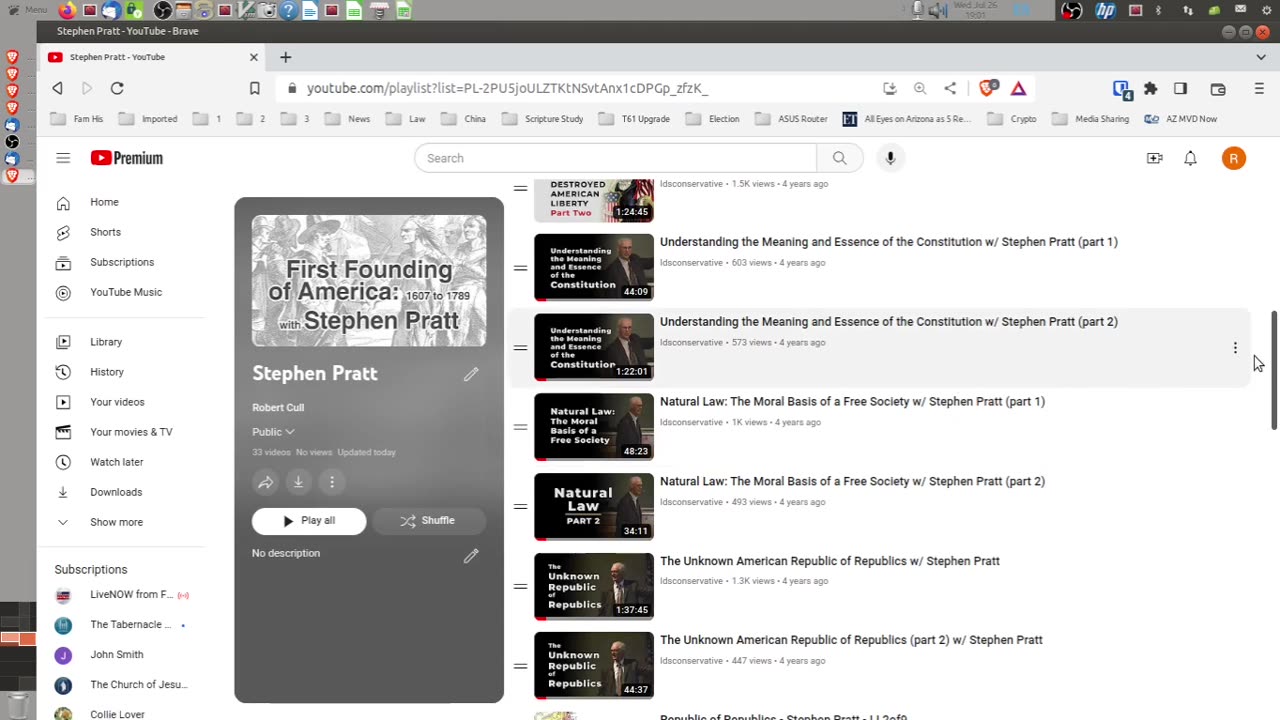Grab the reorder handle for Natural Law part 1
Viewport: 1280px width, 720px height.
pos(520,427)
